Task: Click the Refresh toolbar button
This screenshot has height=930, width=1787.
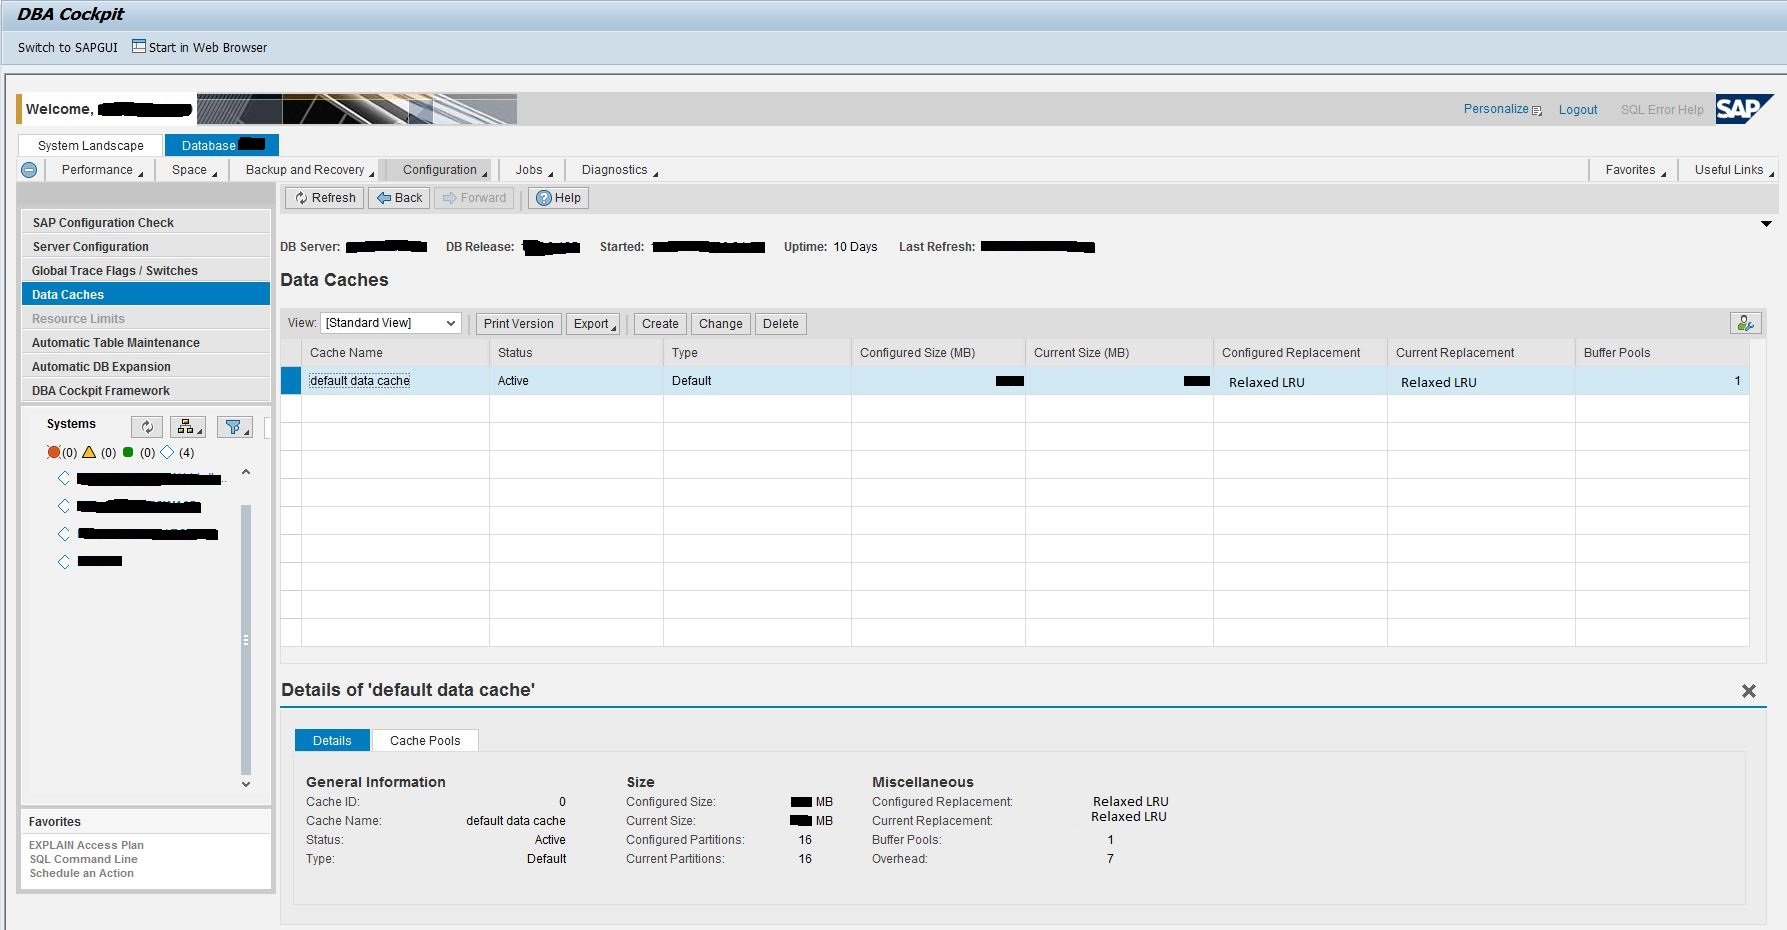Action: point(325,198)
